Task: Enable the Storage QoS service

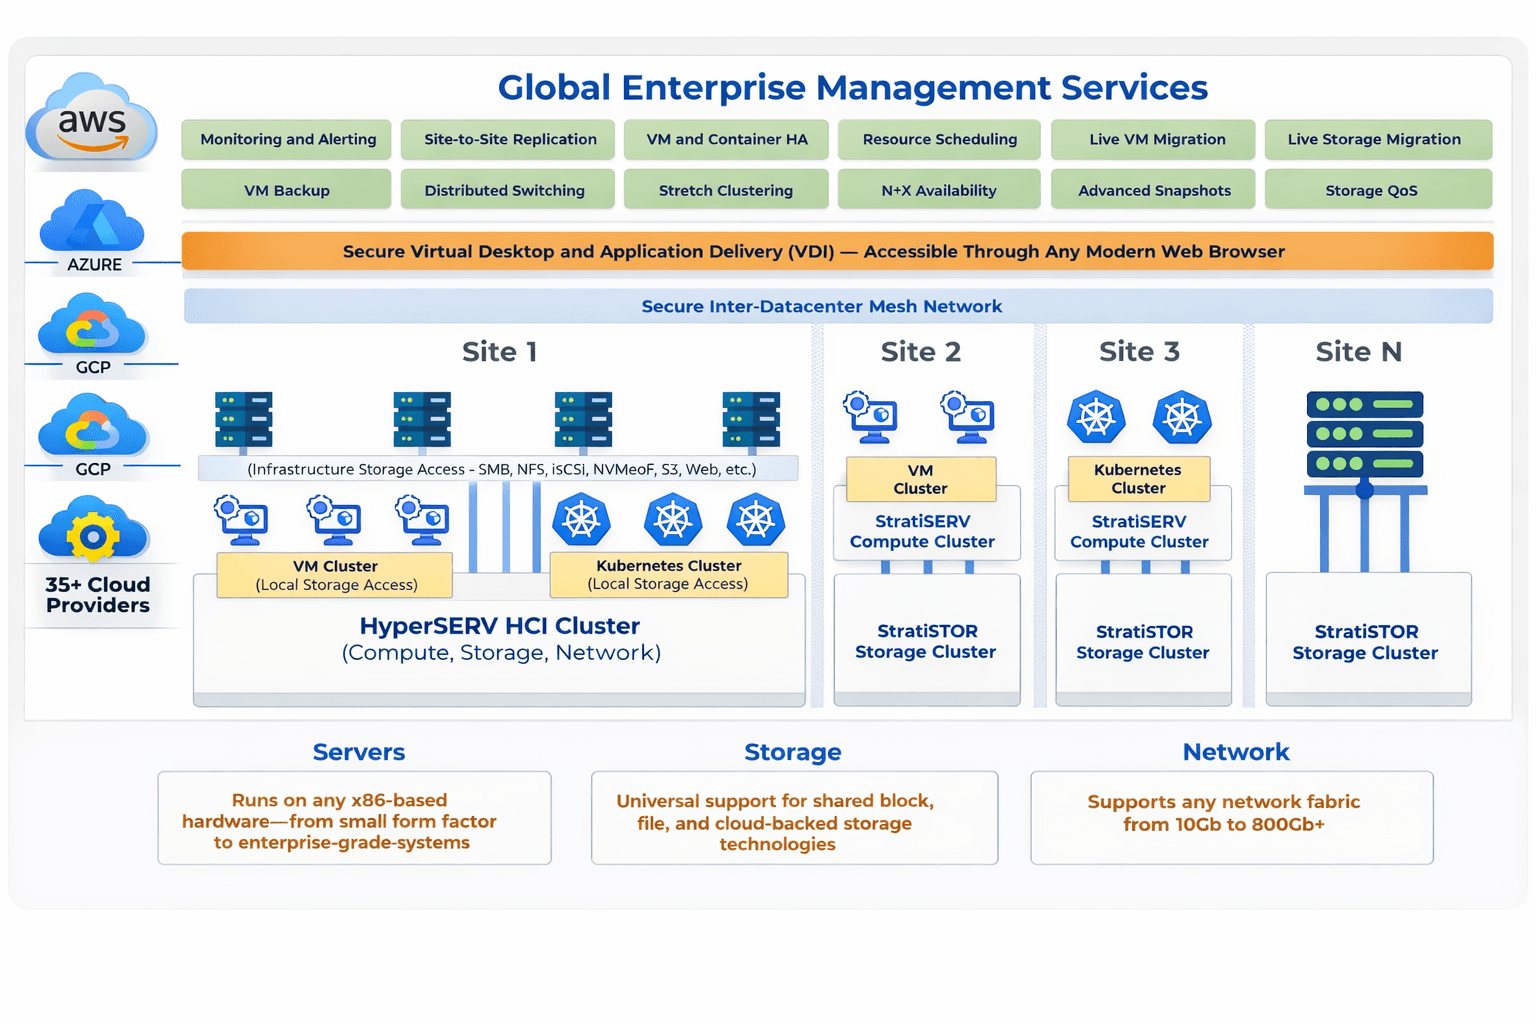Action: click(x=1378, y=189)
